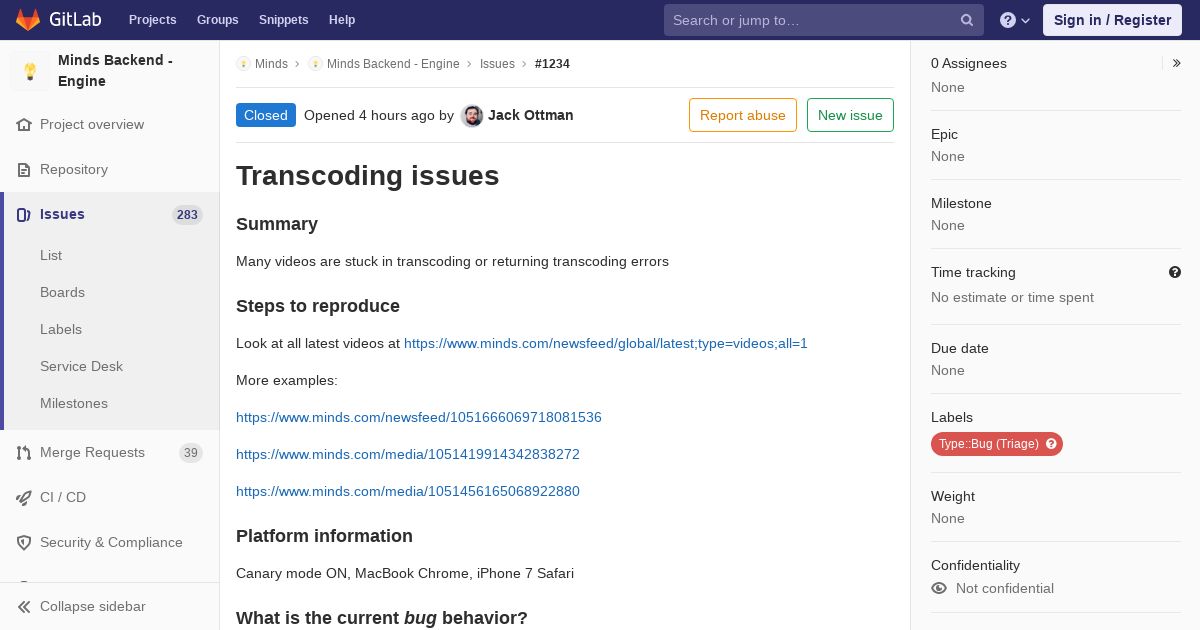Click the Minds breadcrumb link
This screenshot has width=1200, height=630.
[x=271, y=64]
